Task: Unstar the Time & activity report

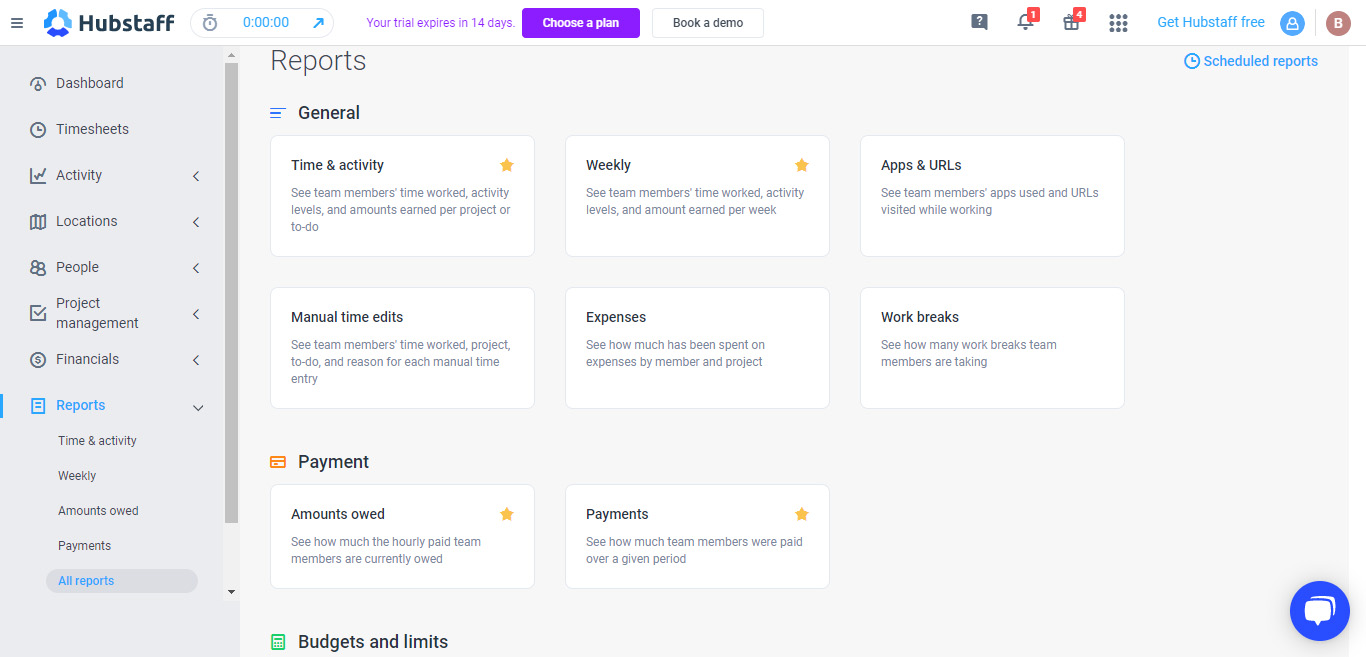Action: tap(506, 164)
